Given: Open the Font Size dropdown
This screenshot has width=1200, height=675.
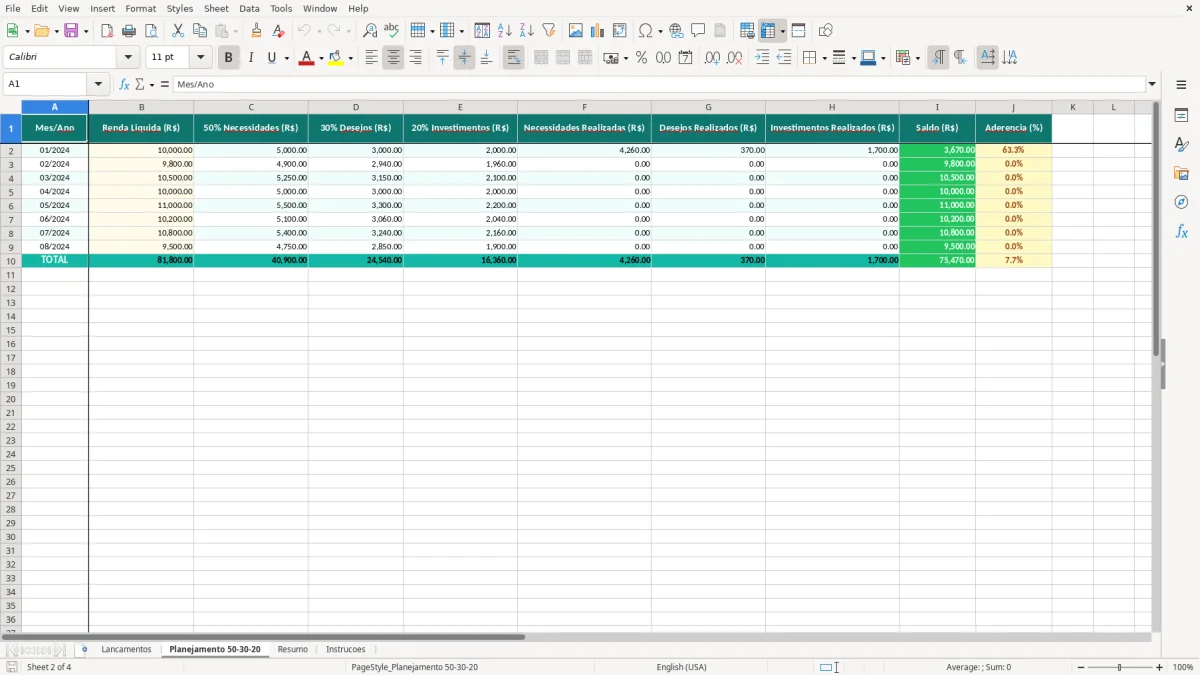Looking at the screenshot, I should (x=200, y=58).
